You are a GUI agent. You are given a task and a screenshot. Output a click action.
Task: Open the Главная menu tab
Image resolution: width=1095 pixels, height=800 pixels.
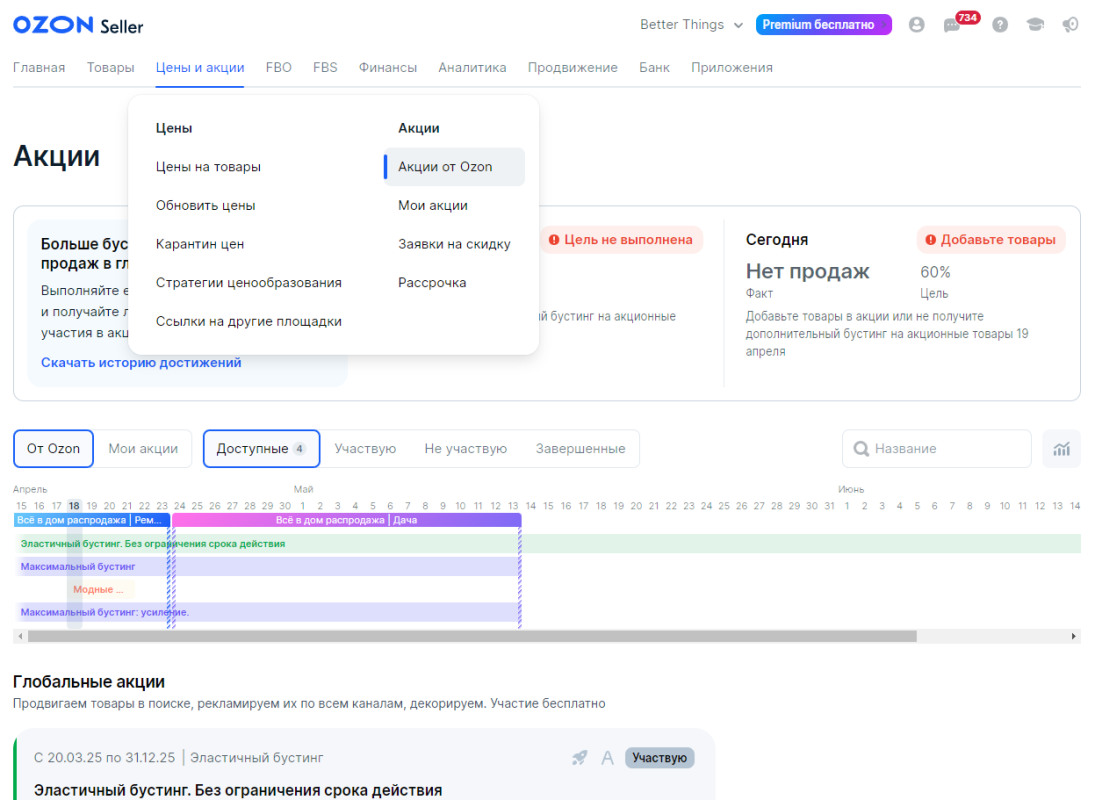39,68
